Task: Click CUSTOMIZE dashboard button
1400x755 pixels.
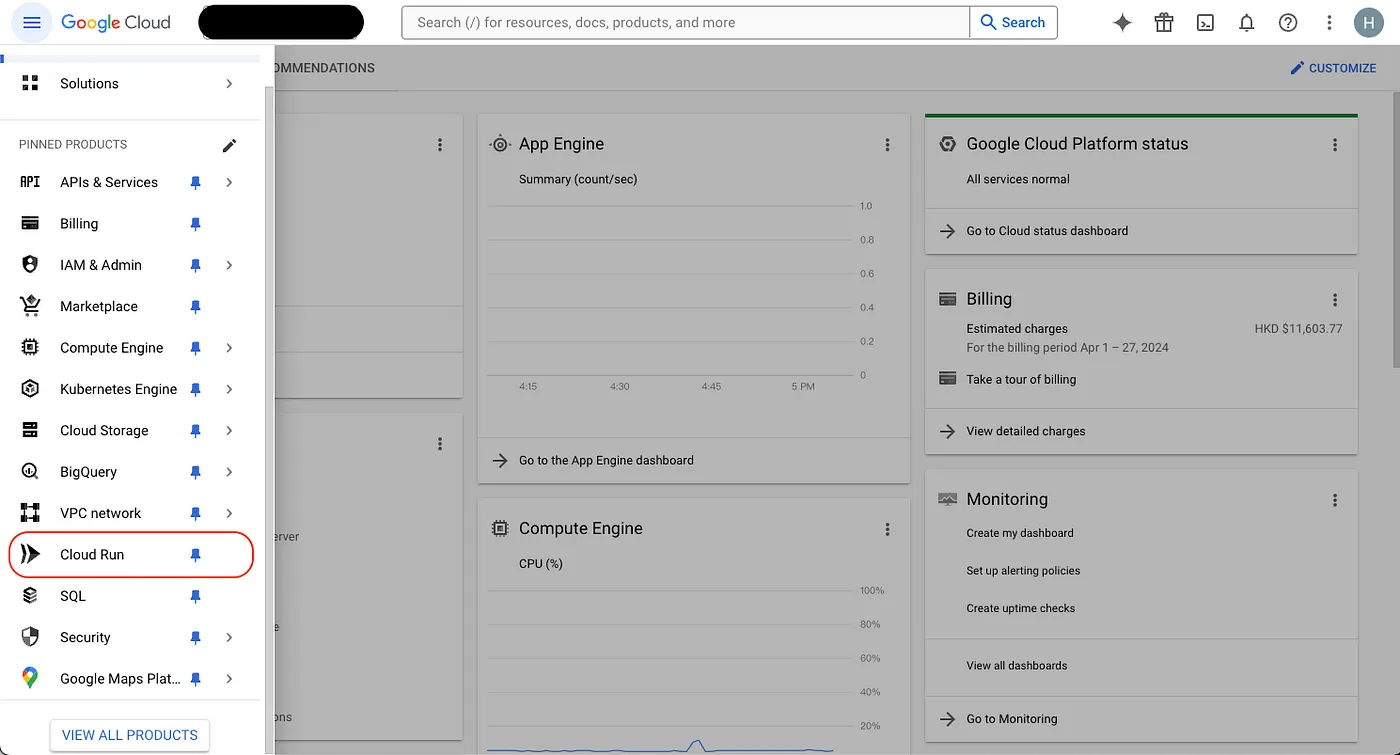Action: [1333, 68]
